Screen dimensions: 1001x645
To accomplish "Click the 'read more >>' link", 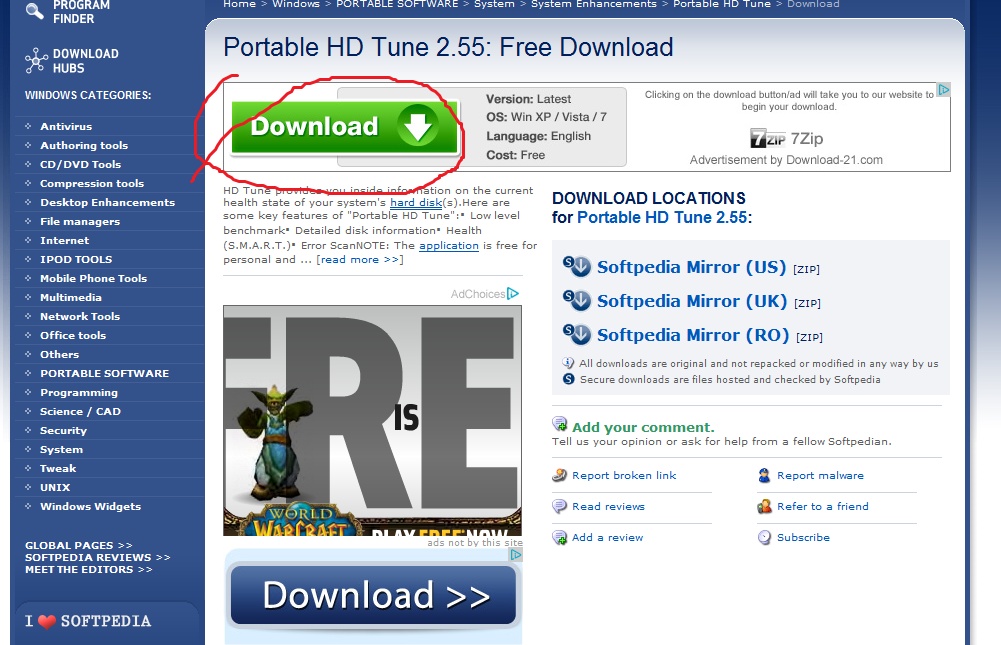I will 360,259.
